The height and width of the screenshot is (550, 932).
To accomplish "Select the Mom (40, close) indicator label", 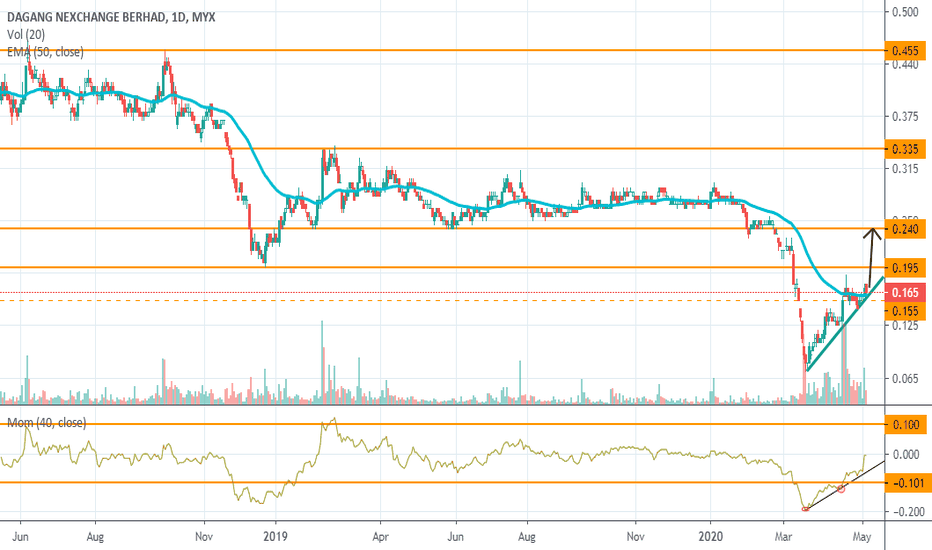I will pyautogui.click(x=46, y=423).
